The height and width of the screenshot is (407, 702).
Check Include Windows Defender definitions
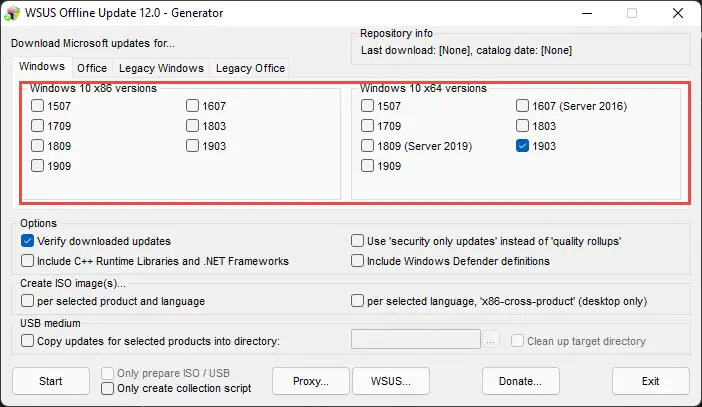click(x=358, y=261)
